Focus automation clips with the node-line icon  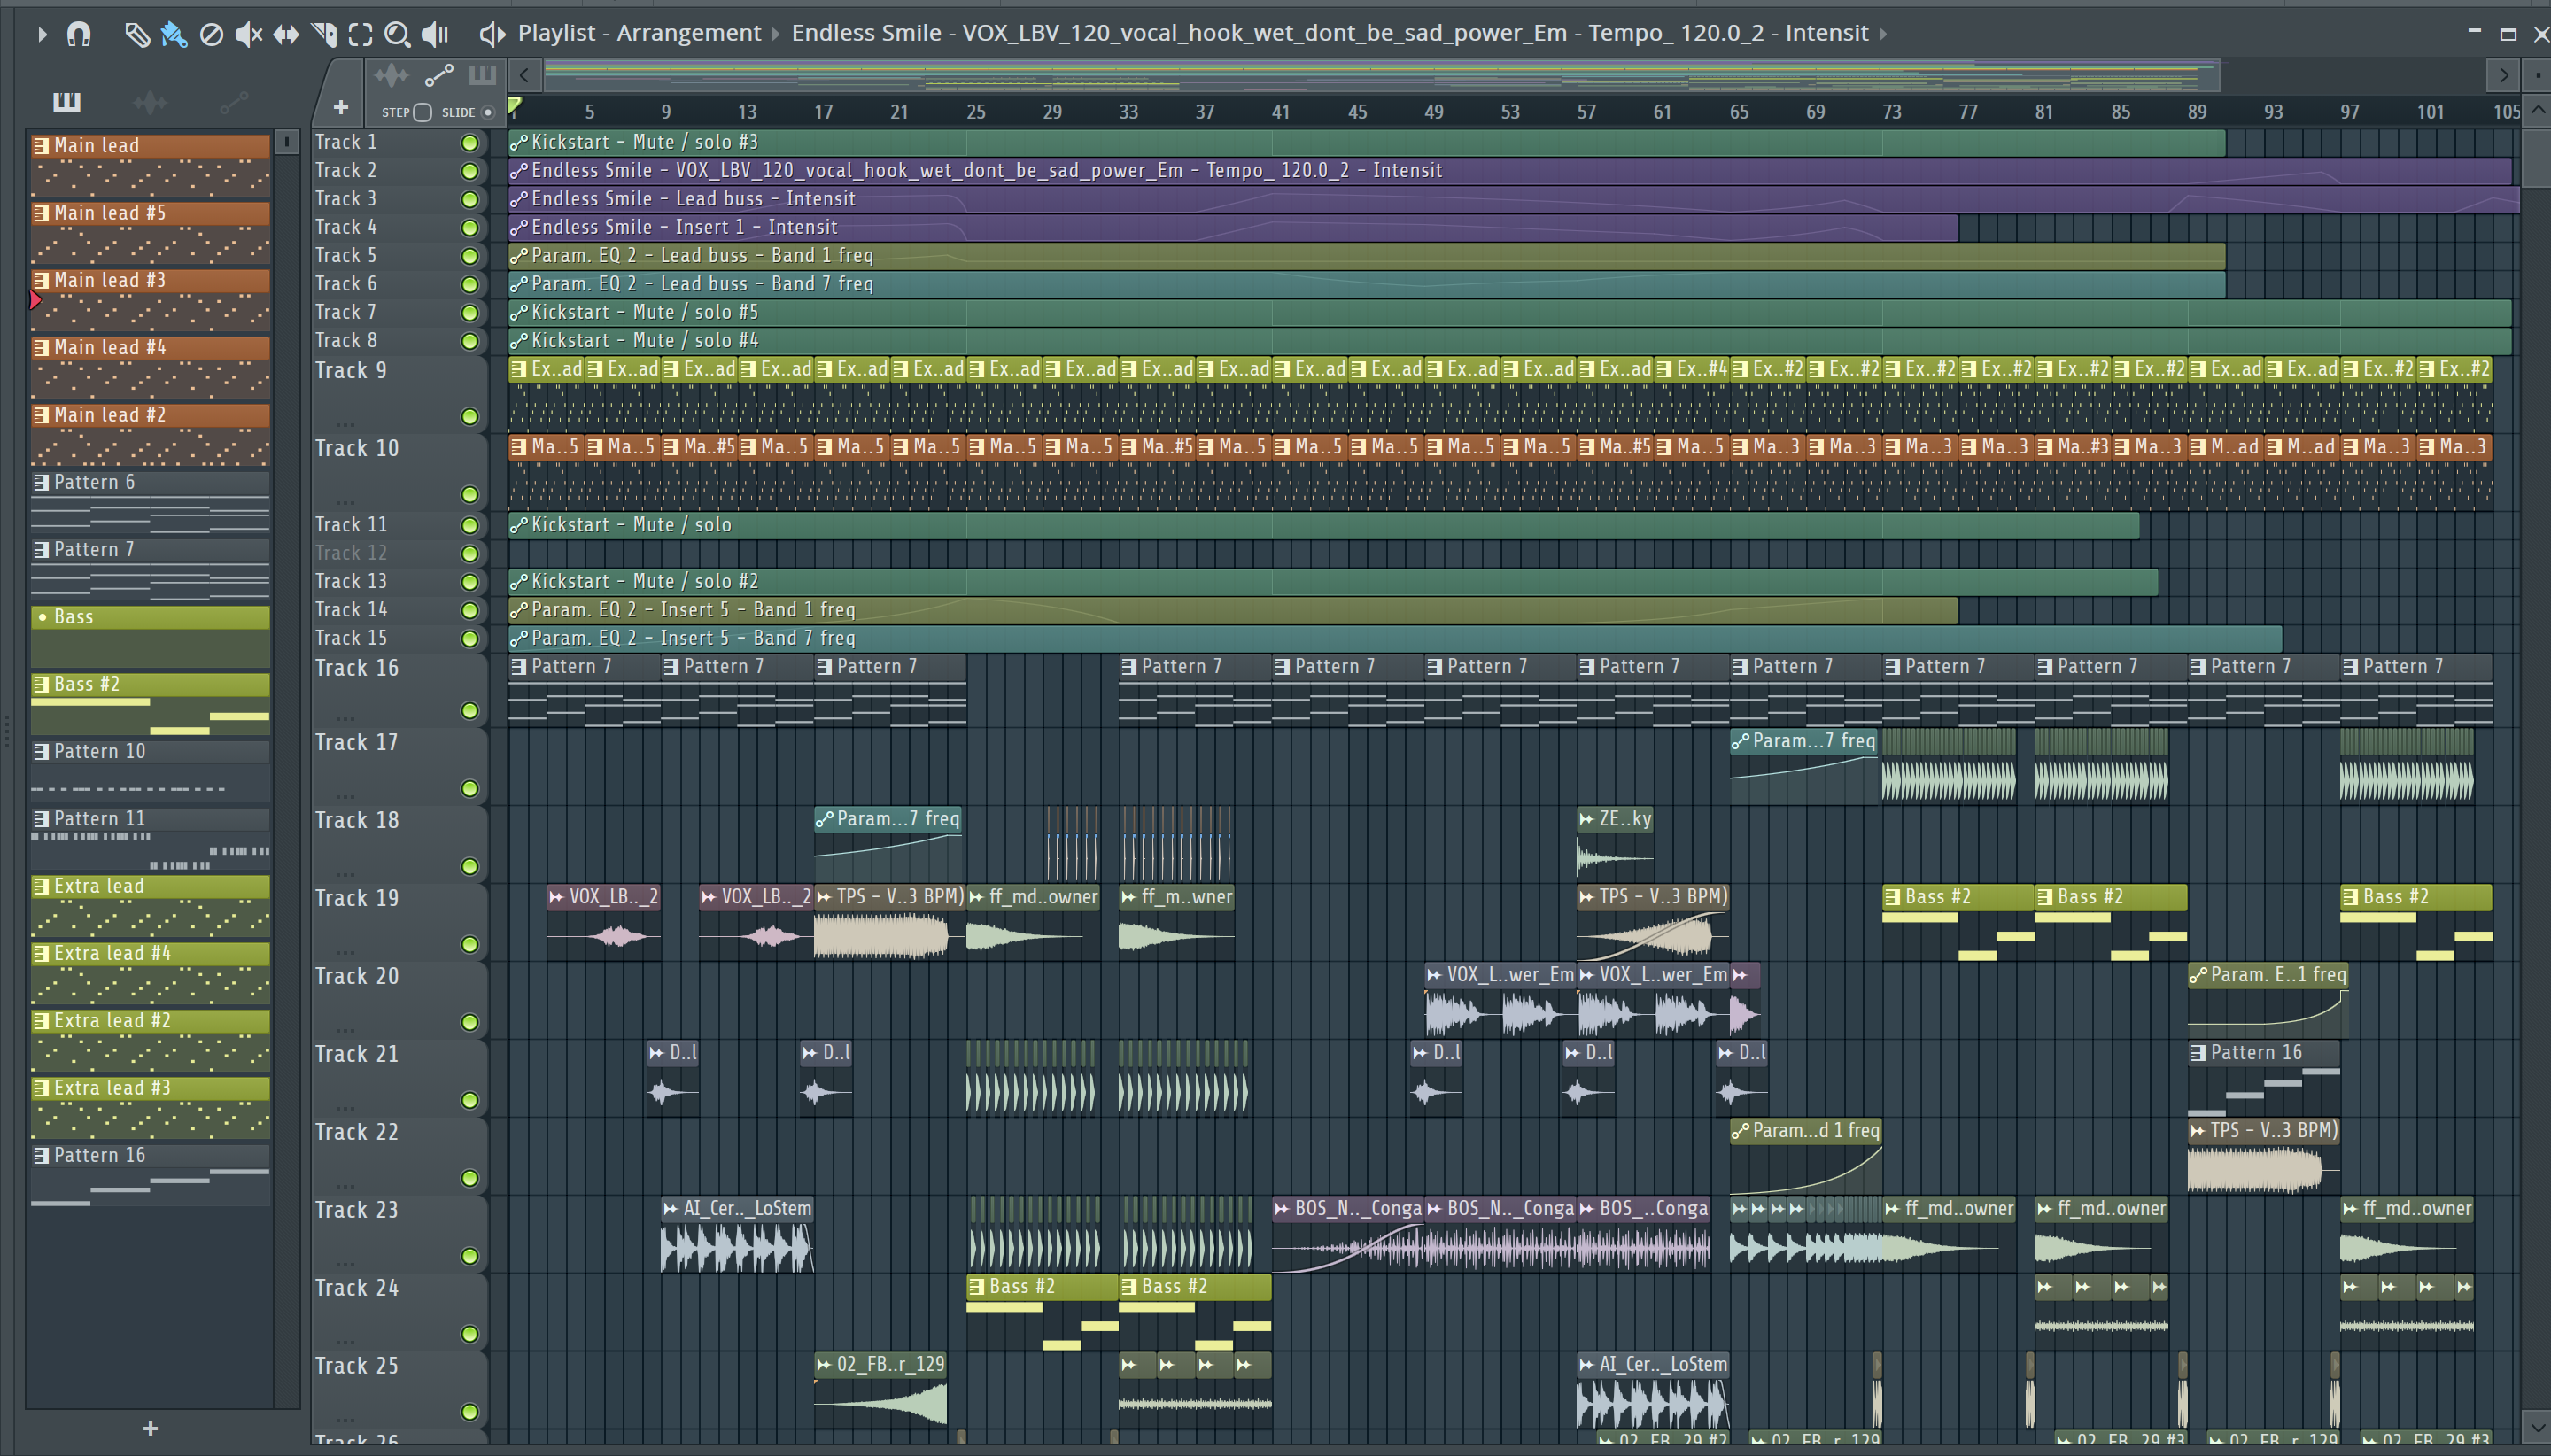[439, 74]
